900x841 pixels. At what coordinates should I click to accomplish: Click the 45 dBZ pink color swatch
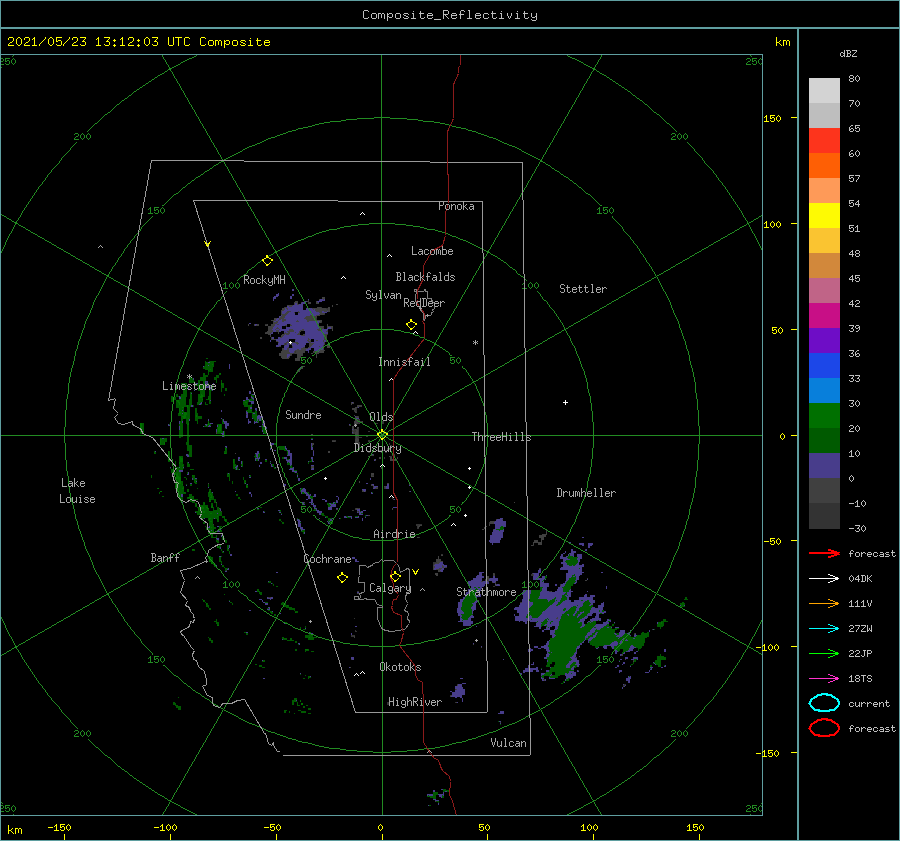824,290
